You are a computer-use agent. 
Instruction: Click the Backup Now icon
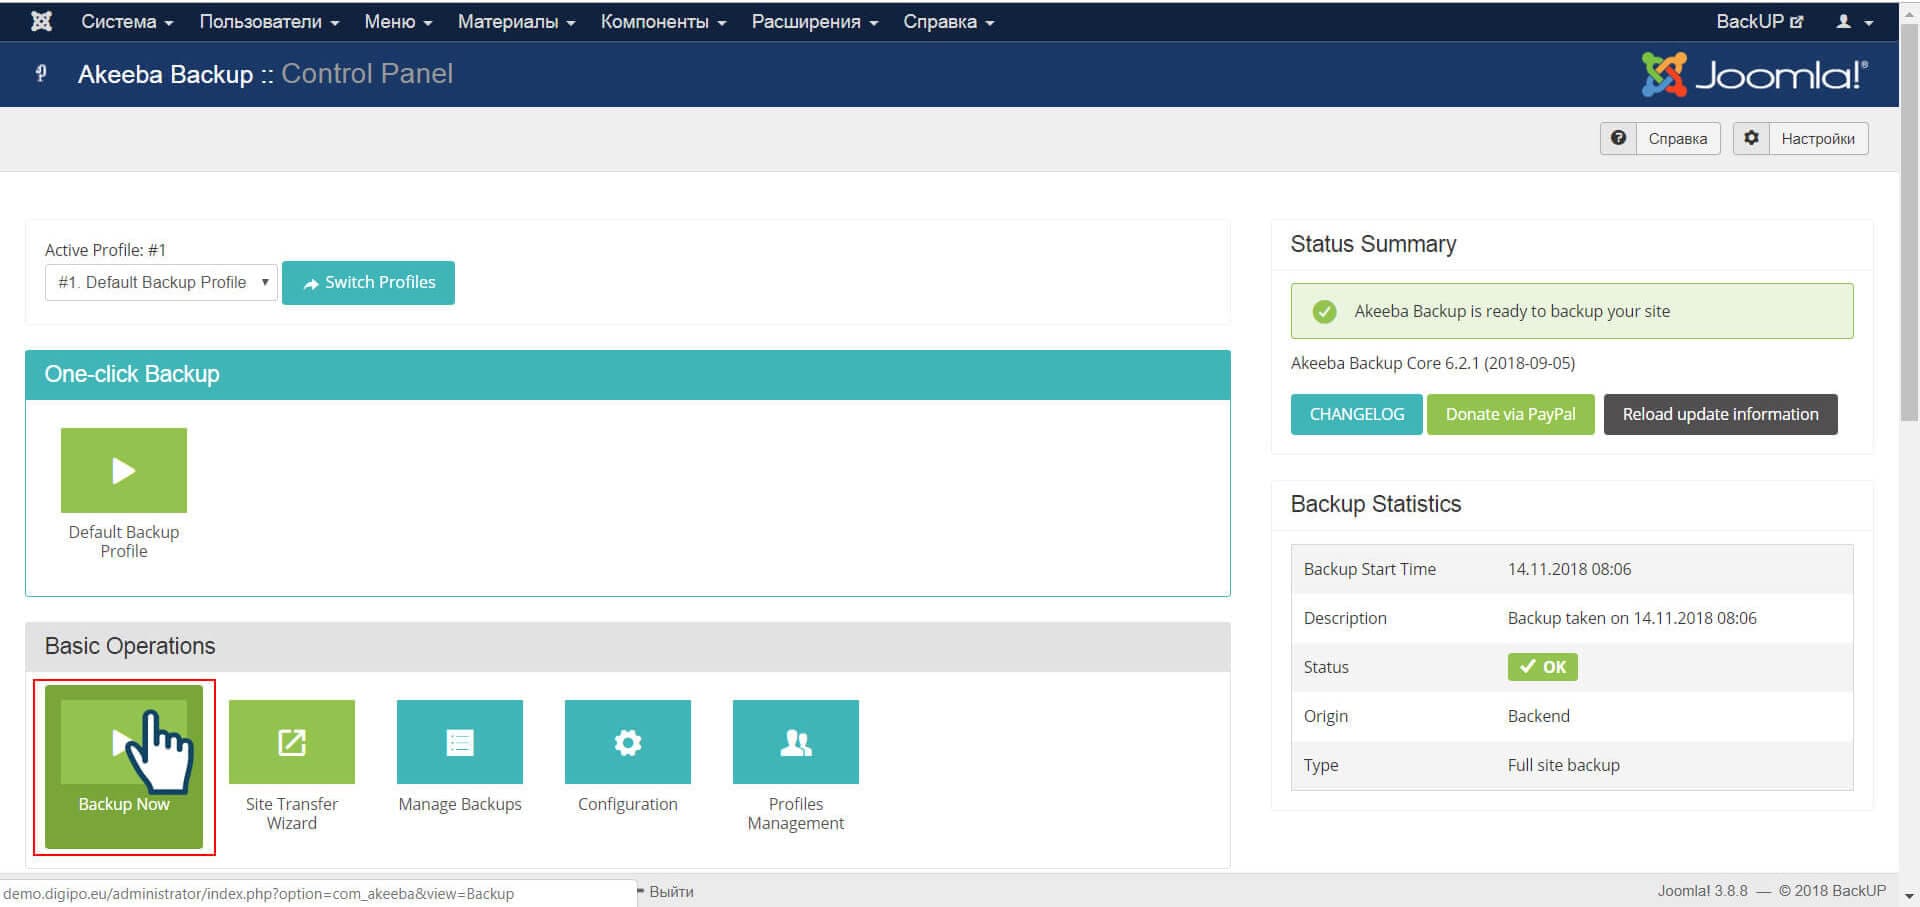coord(123,742)
